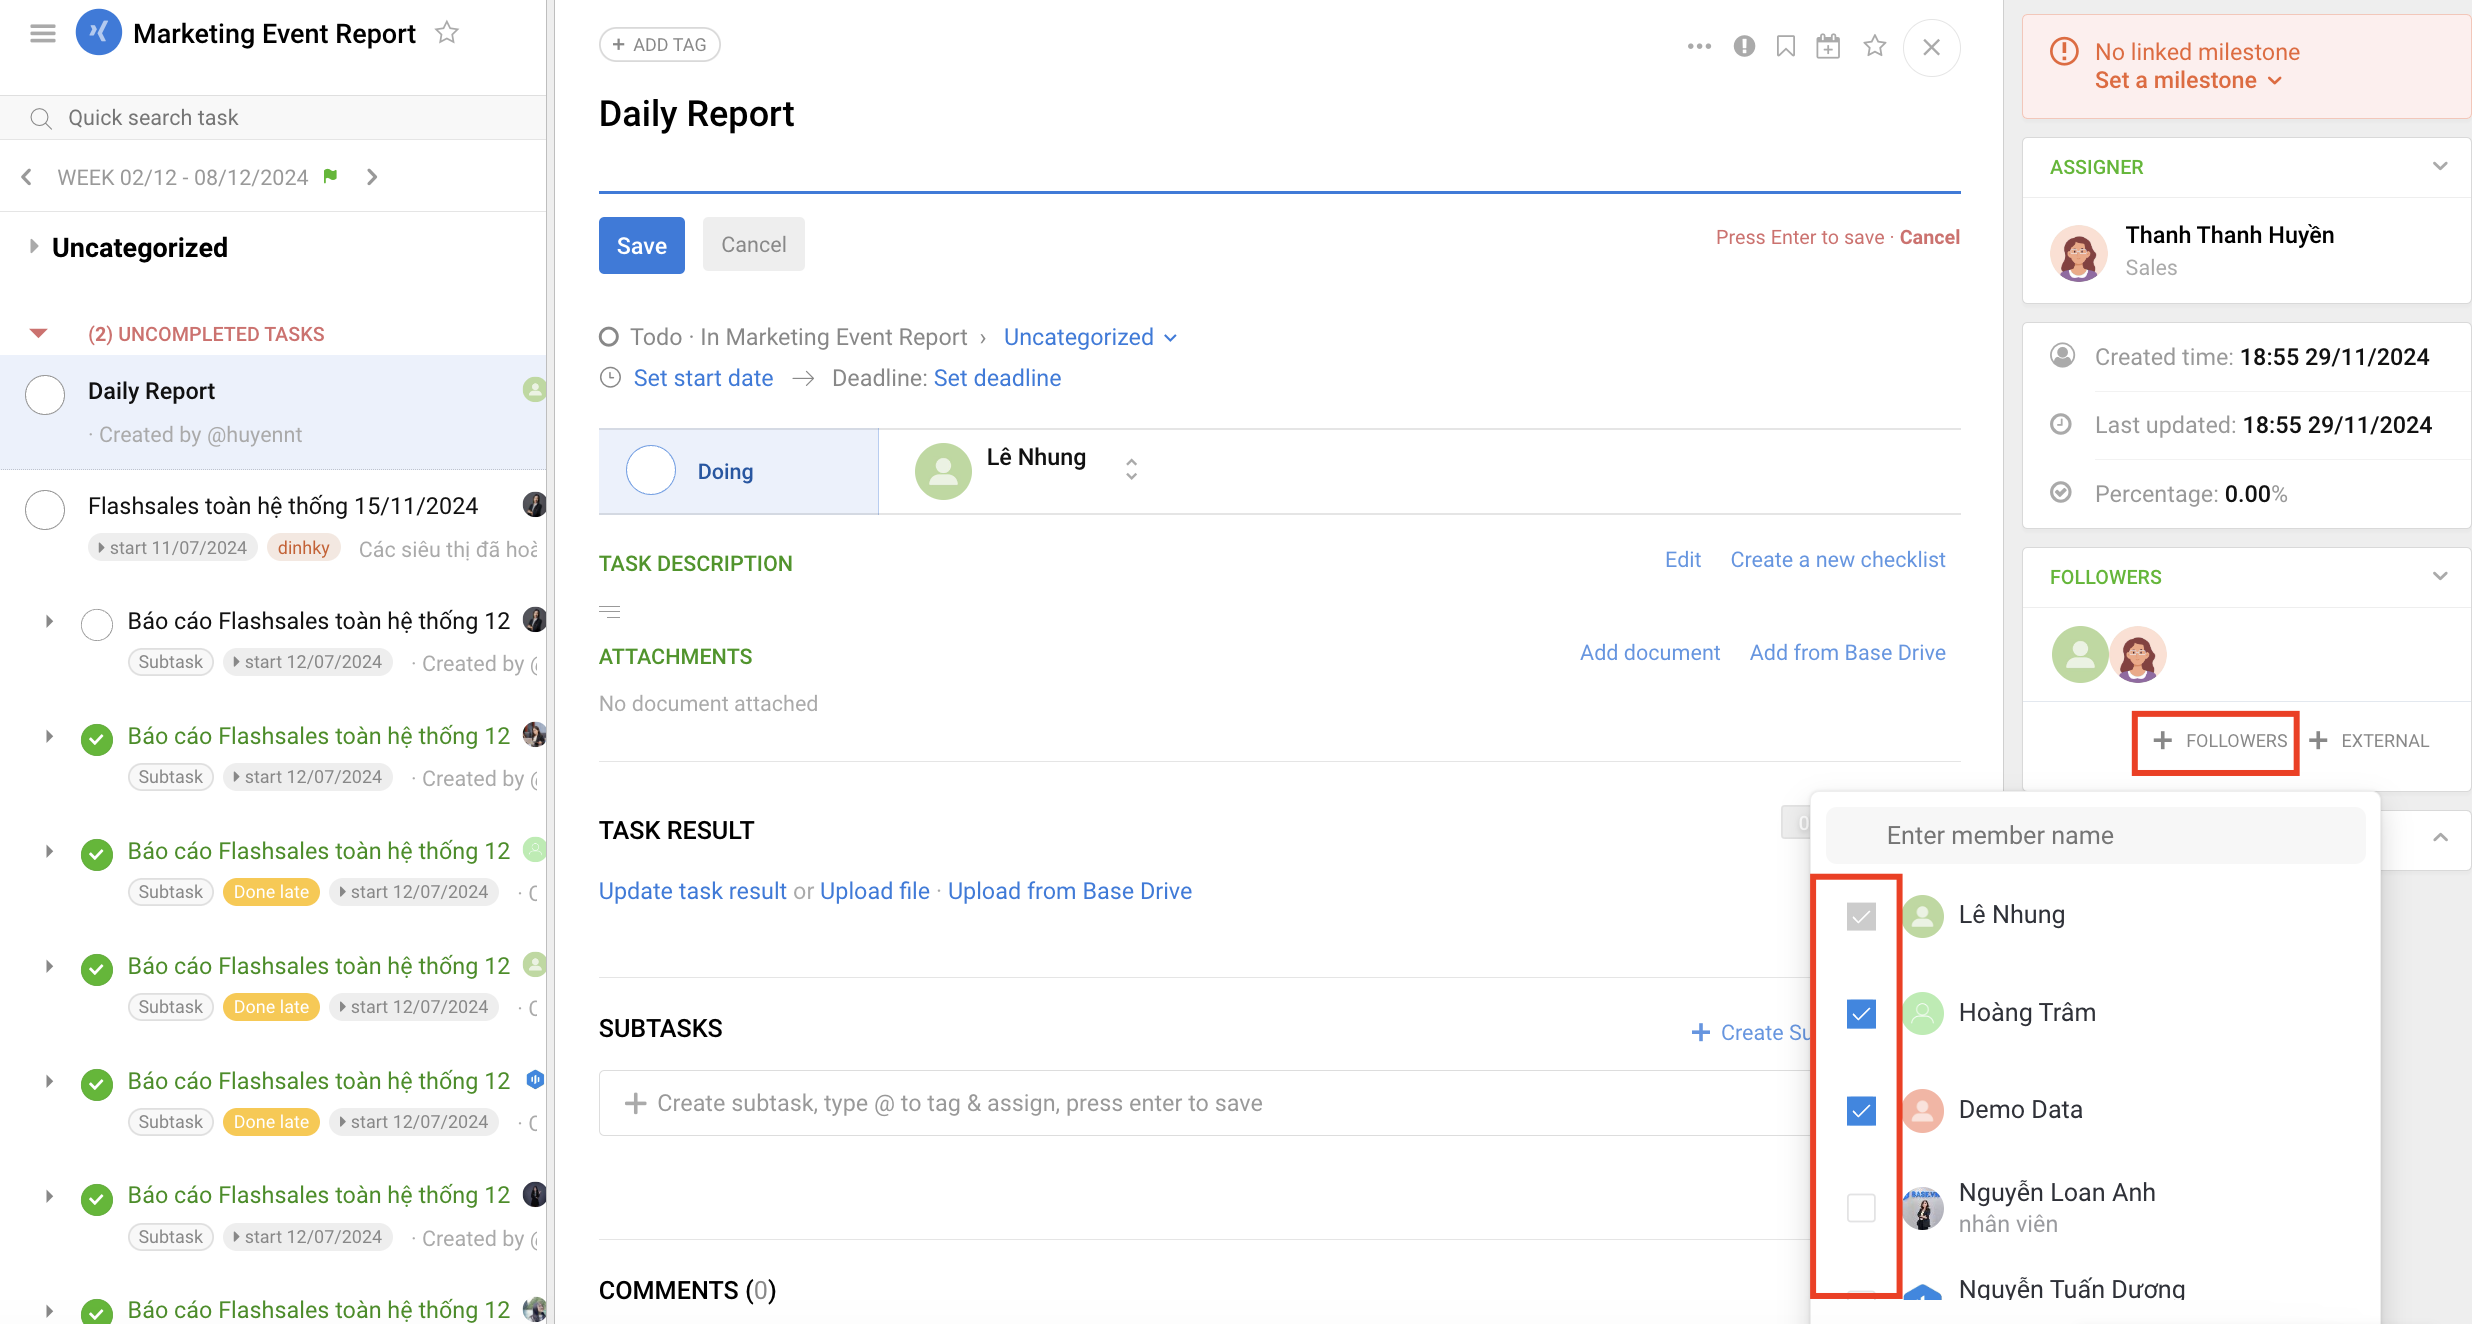Select Flashsales toàn hệ thống 15/11/2024 task
This screenshot has height=1324, width=2472.
[x=283, y=506]
